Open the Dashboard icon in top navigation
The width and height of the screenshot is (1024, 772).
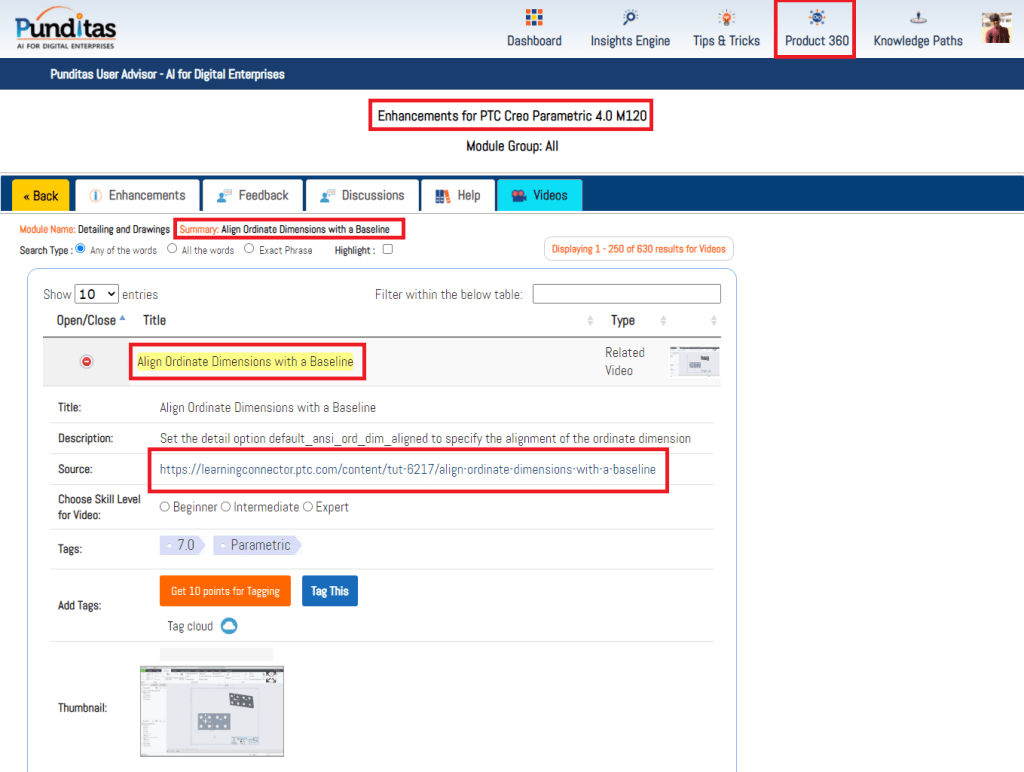(x=534, y=18)
